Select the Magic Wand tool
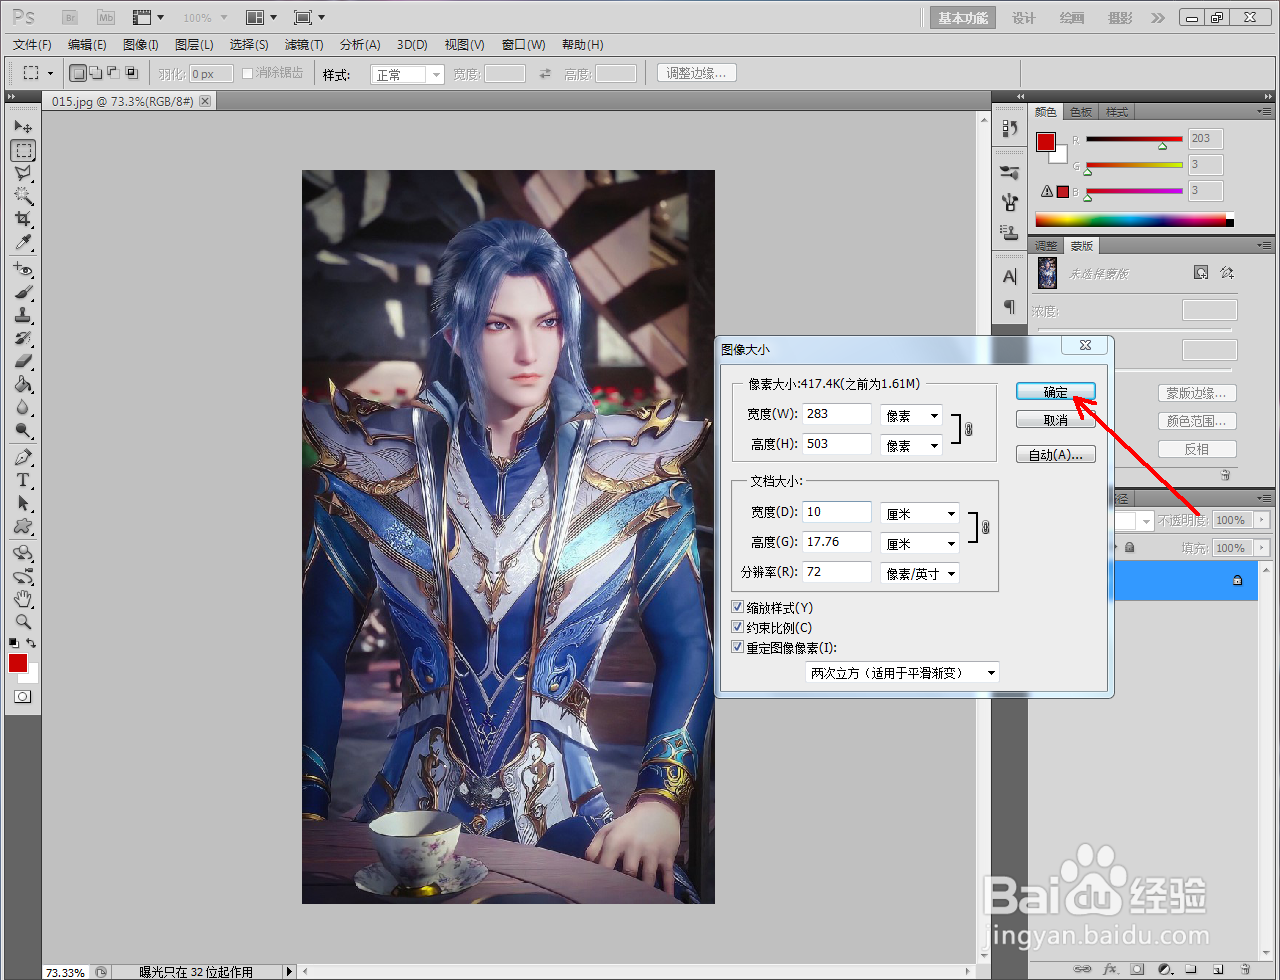Image resolution: width=1280 pixels, height=980 pixels. point(23,197)
